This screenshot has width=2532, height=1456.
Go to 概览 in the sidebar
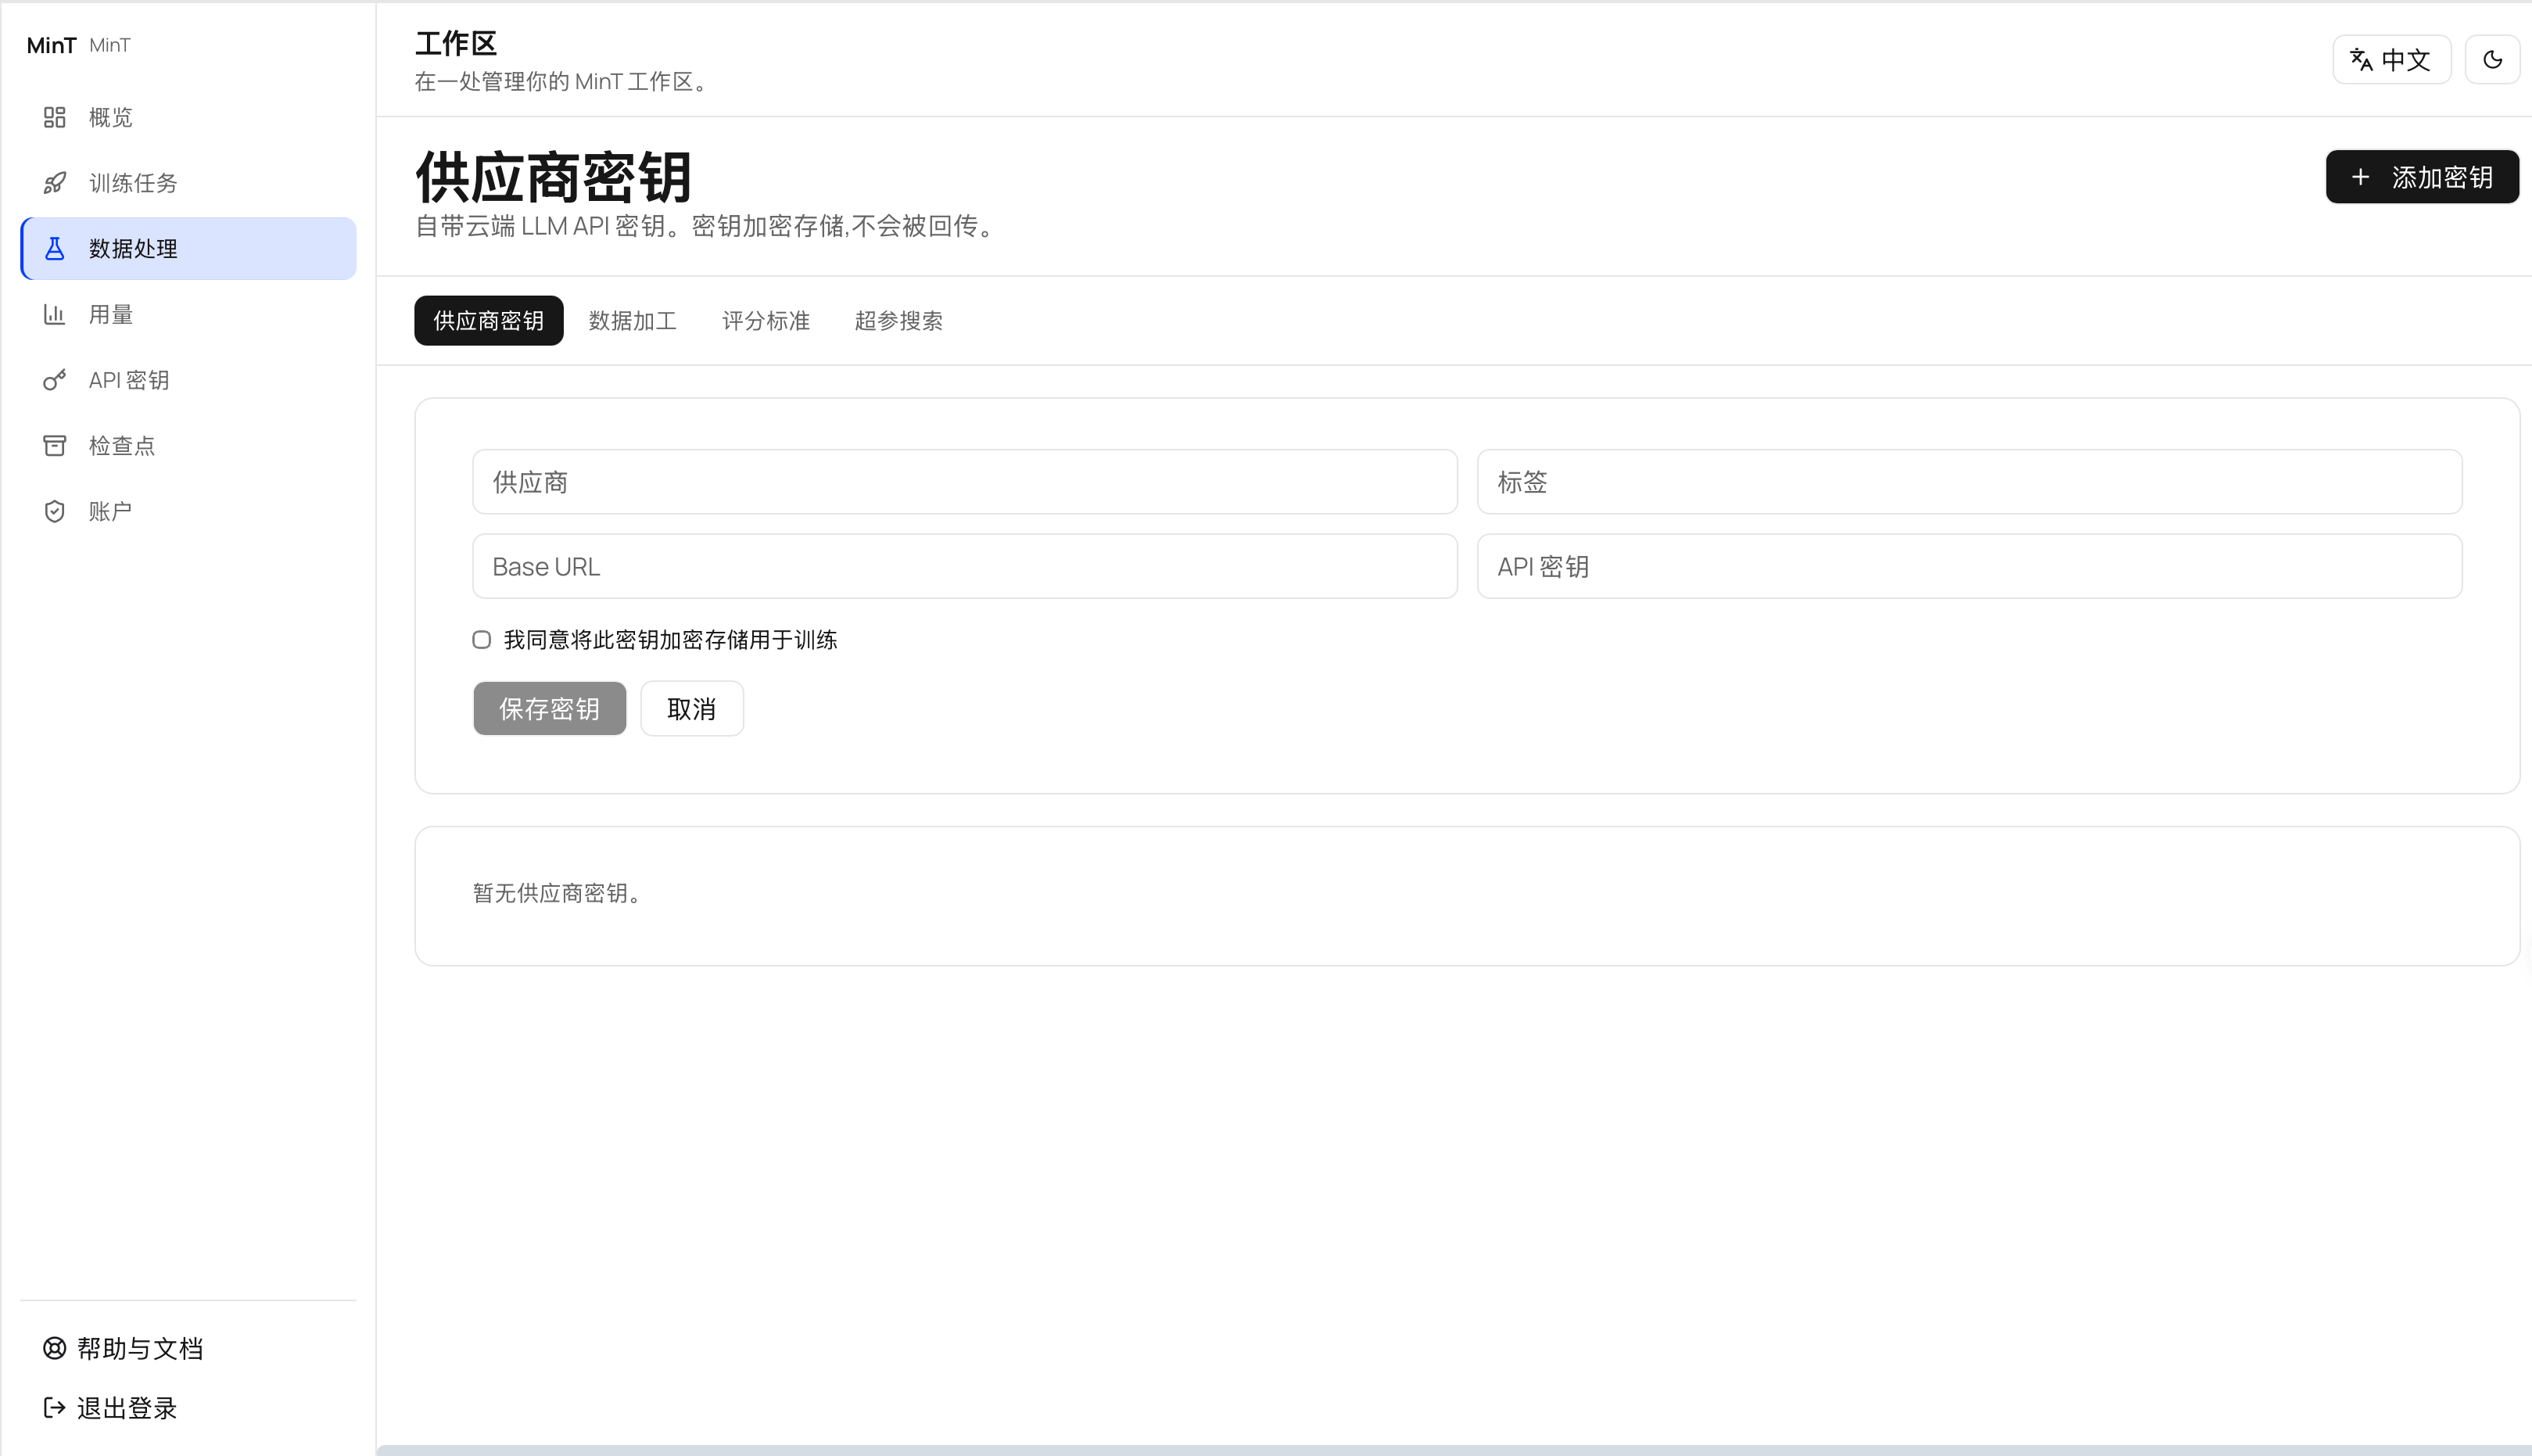click(x=188, y=117)
